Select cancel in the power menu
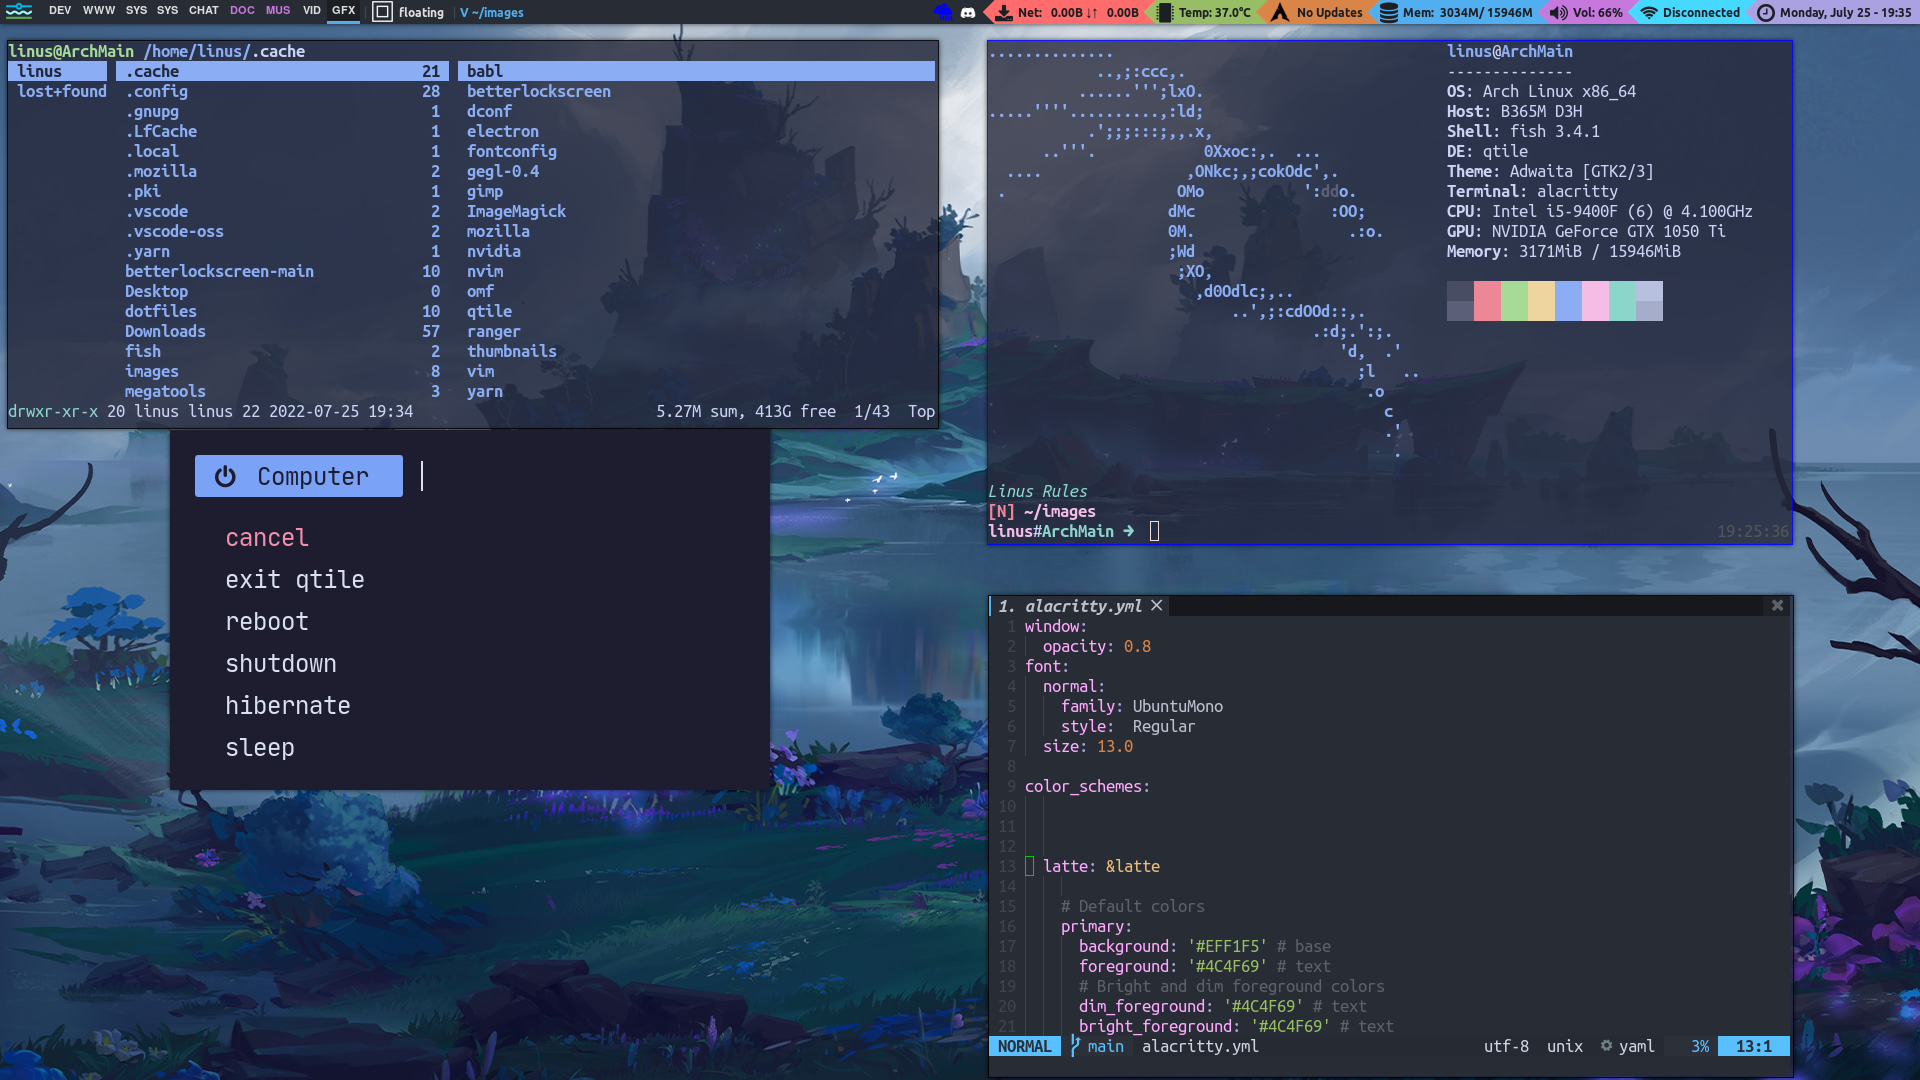The image size is (1920, 1080). click(x=267, y=537)
